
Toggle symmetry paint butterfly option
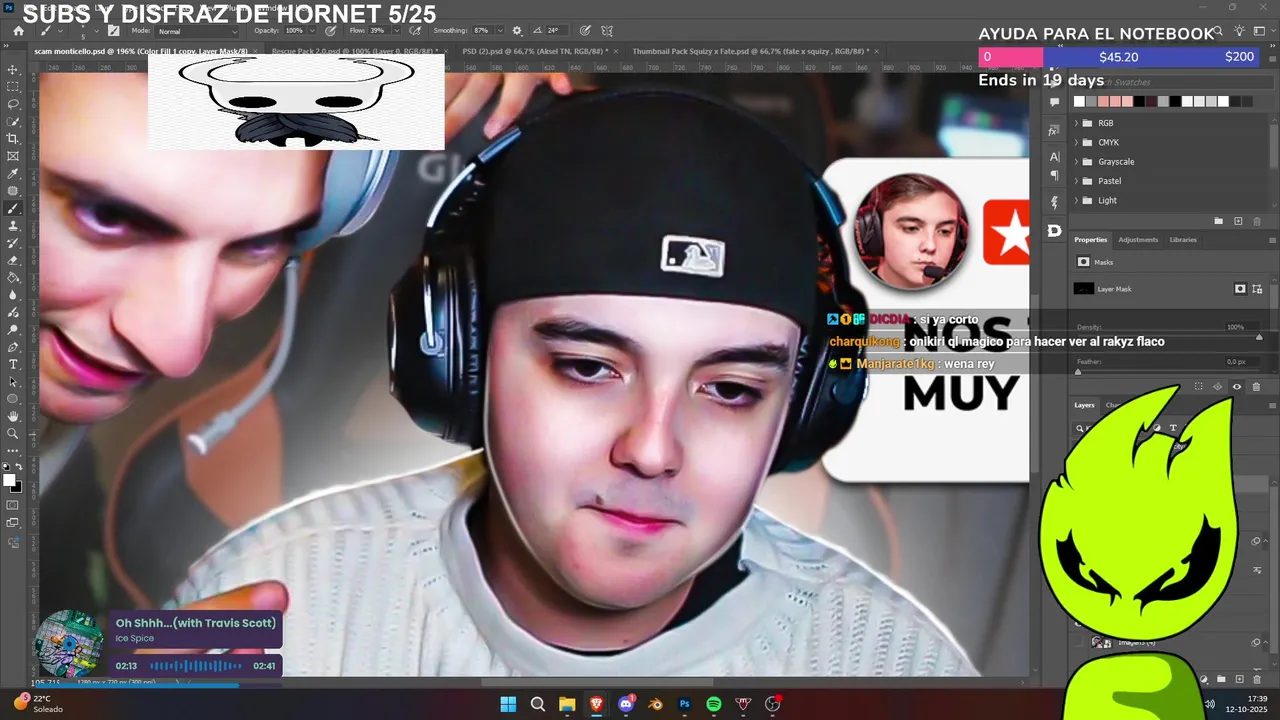pyautogui.click(x=607, y=31)
